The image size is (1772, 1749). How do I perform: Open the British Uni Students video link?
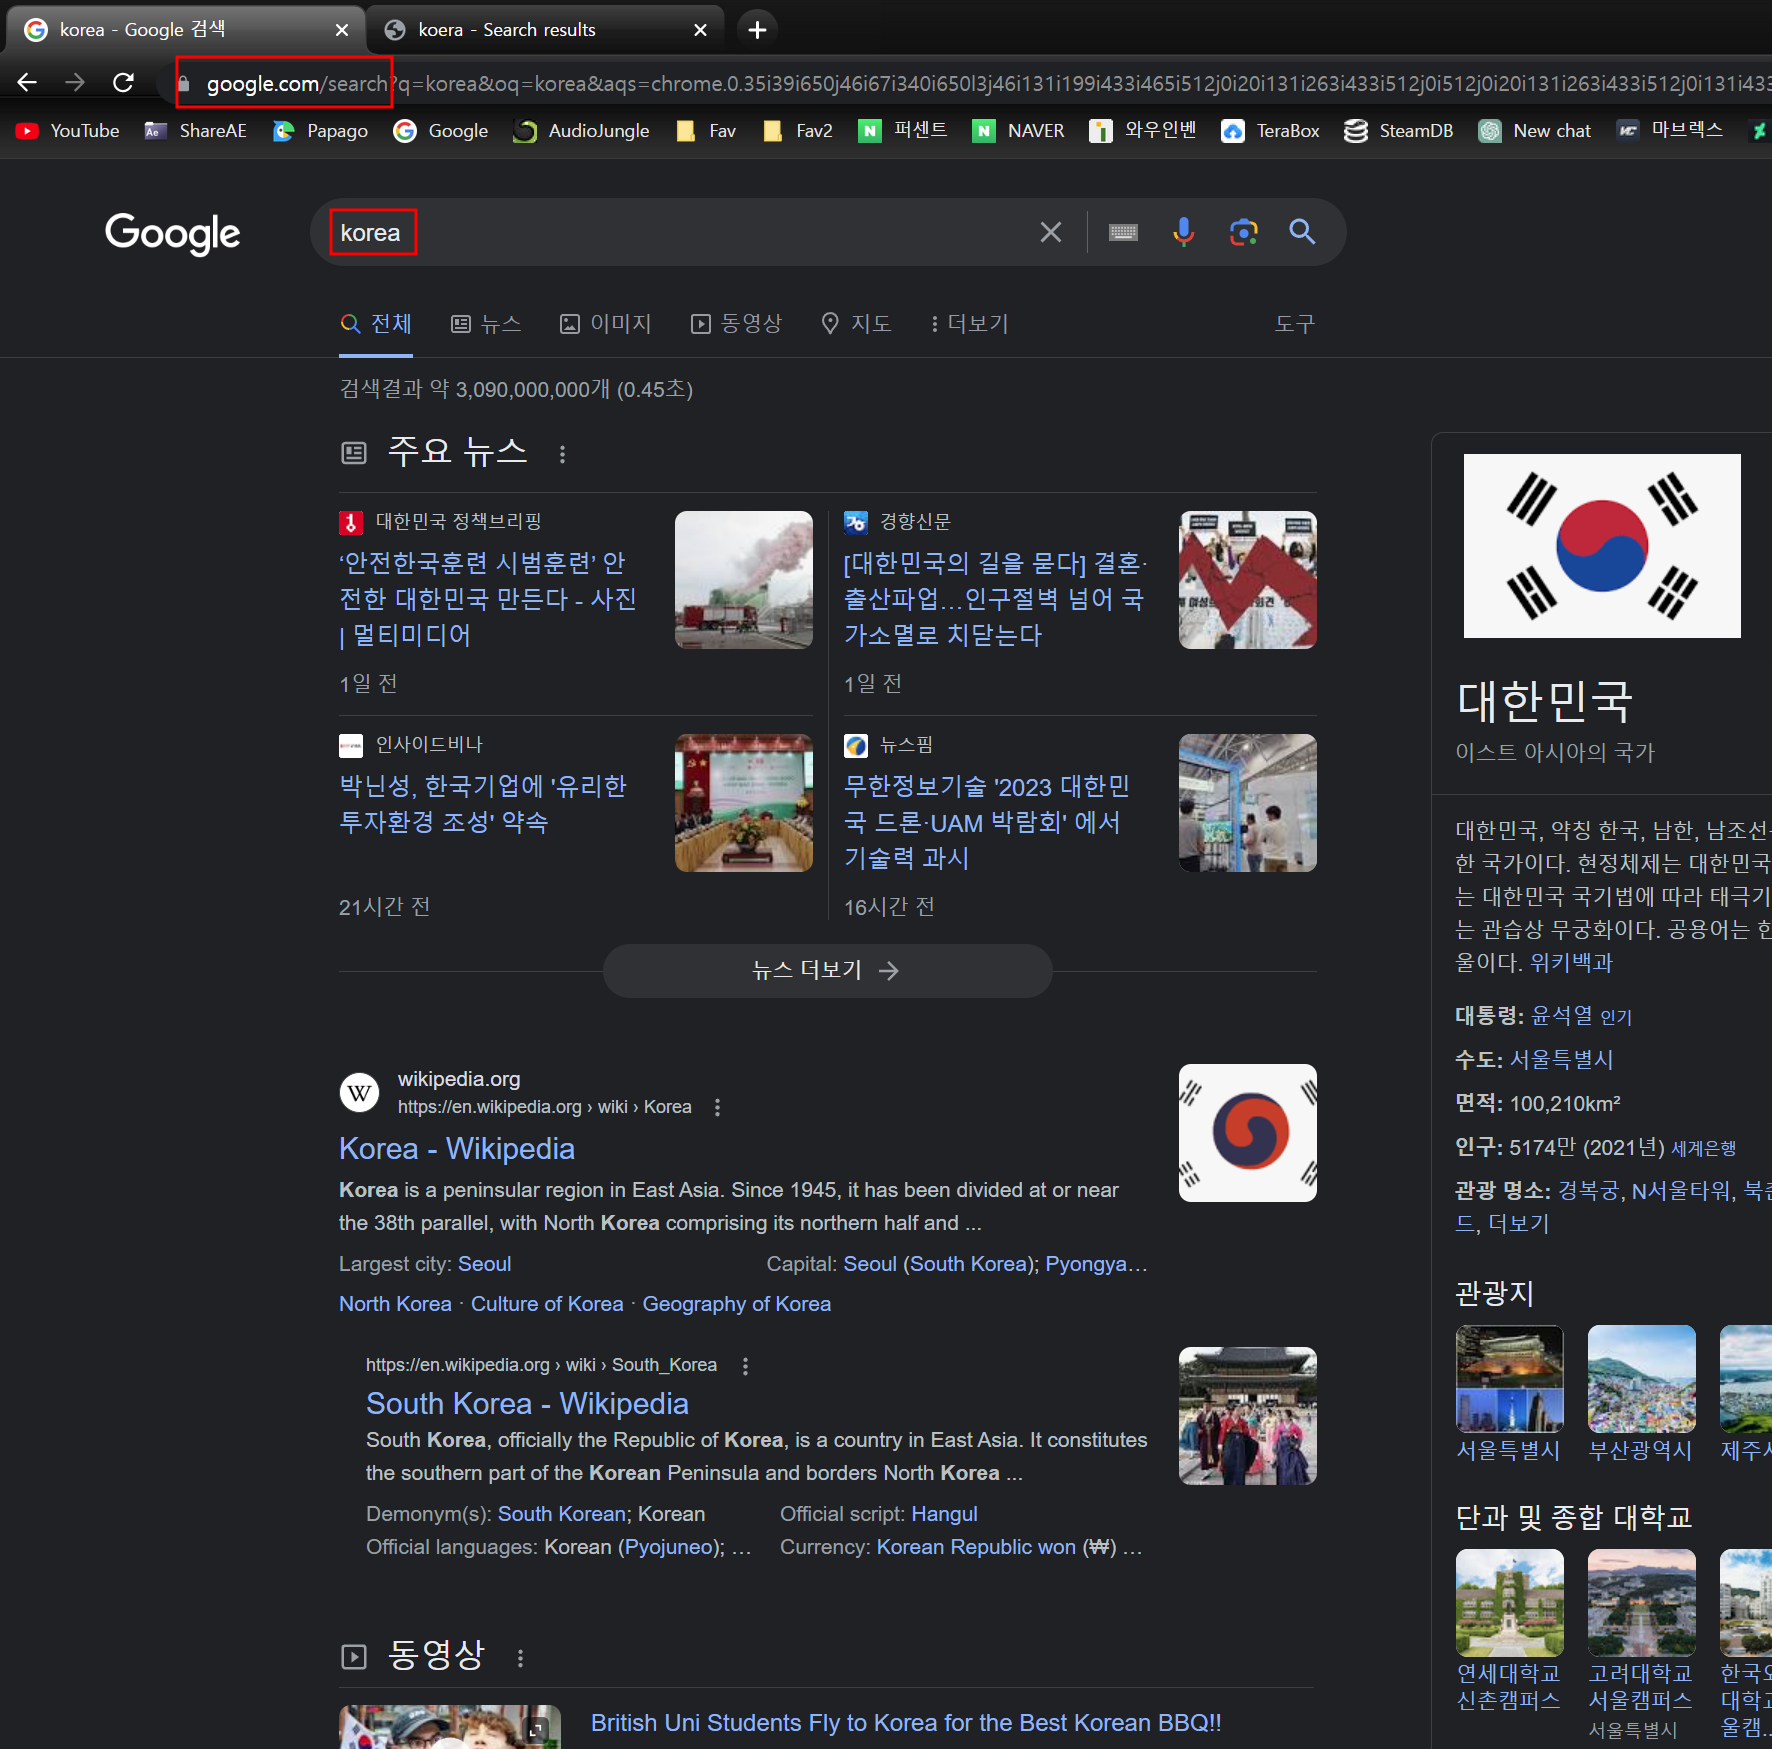tap(906, 1723)
